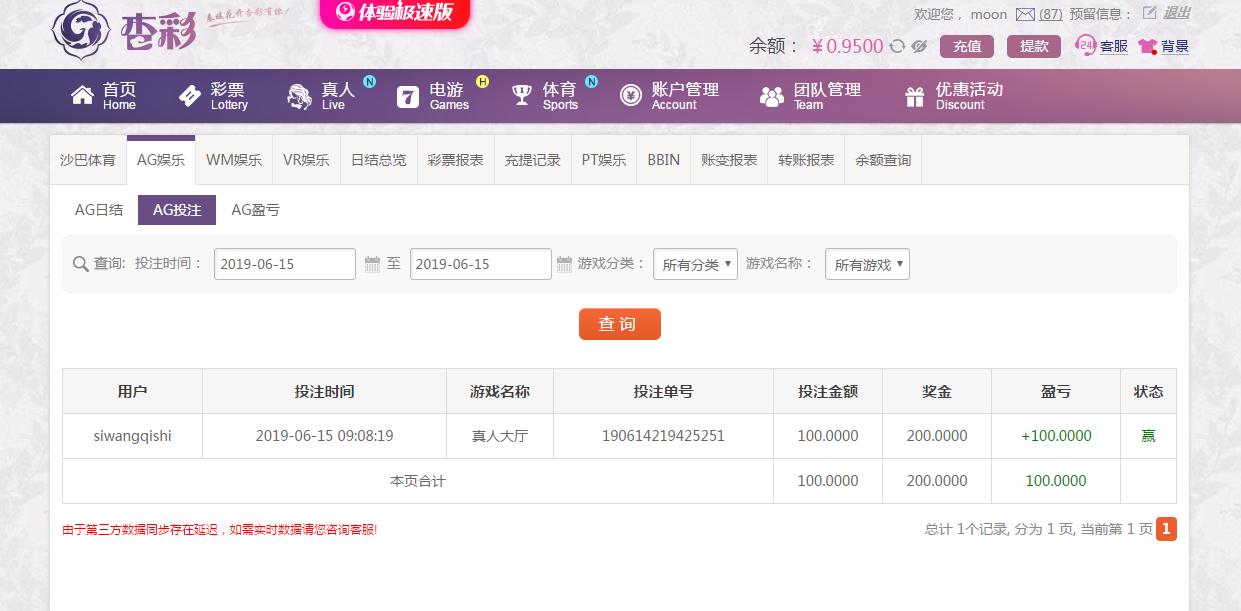This screenshot has height=611, width=1241.
Task: Open 客服 customer service link
Action: tap(1114, 46)
